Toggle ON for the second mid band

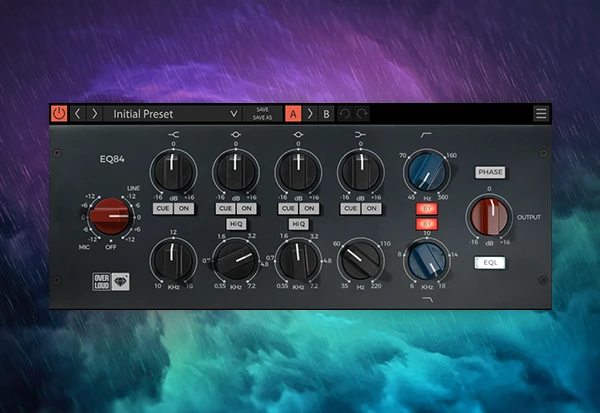pyautogui.click(x=309, y=209)
